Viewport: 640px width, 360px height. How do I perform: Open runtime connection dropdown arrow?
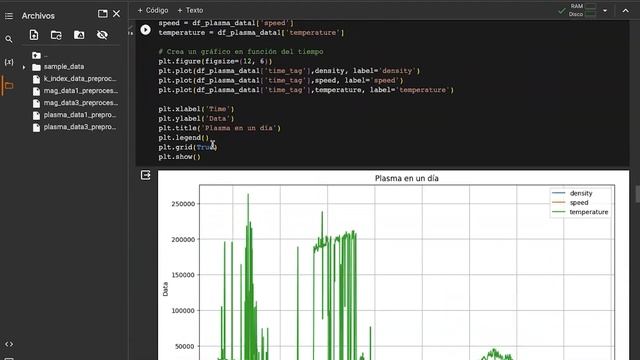tap(605, 11)
